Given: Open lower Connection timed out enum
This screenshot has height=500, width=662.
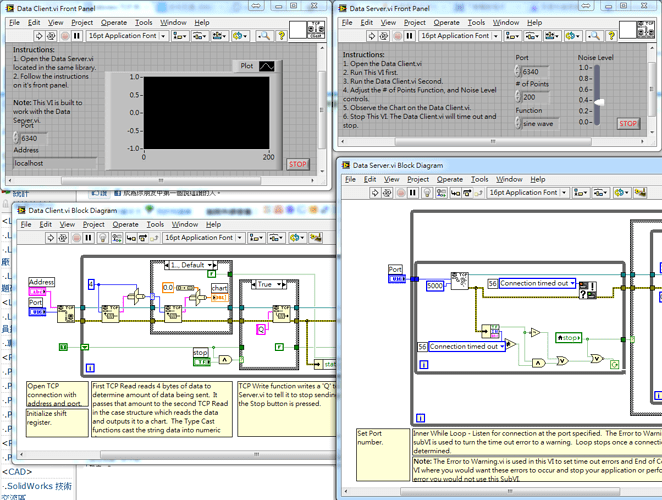Looking at the screenshot, I should pos(467,347).
